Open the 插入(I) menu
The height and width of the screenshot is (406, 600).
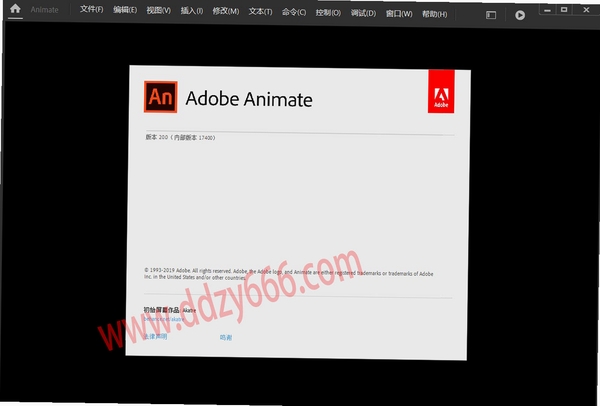[x=192, y=11]
